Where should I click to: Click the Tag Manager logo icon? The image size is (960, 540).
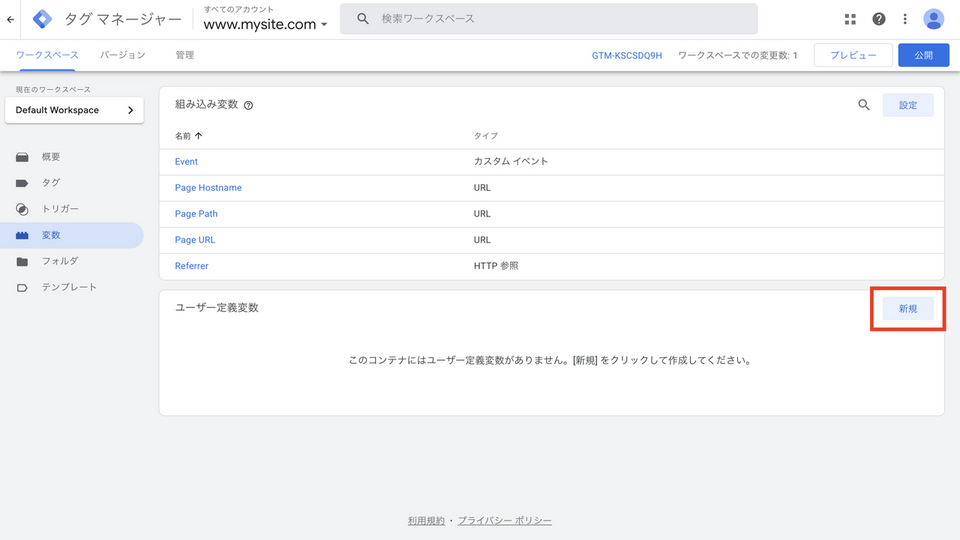[x=42, y=19]
